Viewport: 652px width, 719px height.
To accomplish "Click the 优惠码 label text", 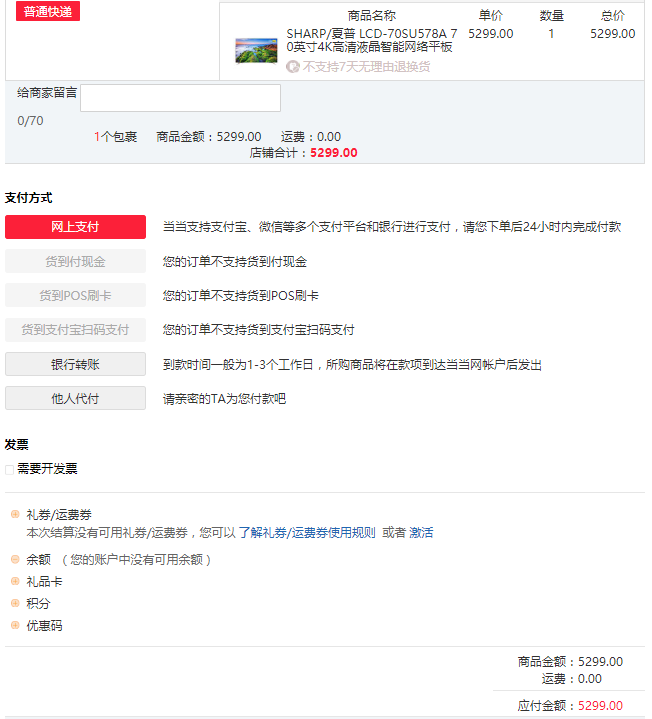I will click(x=44, y=625).
